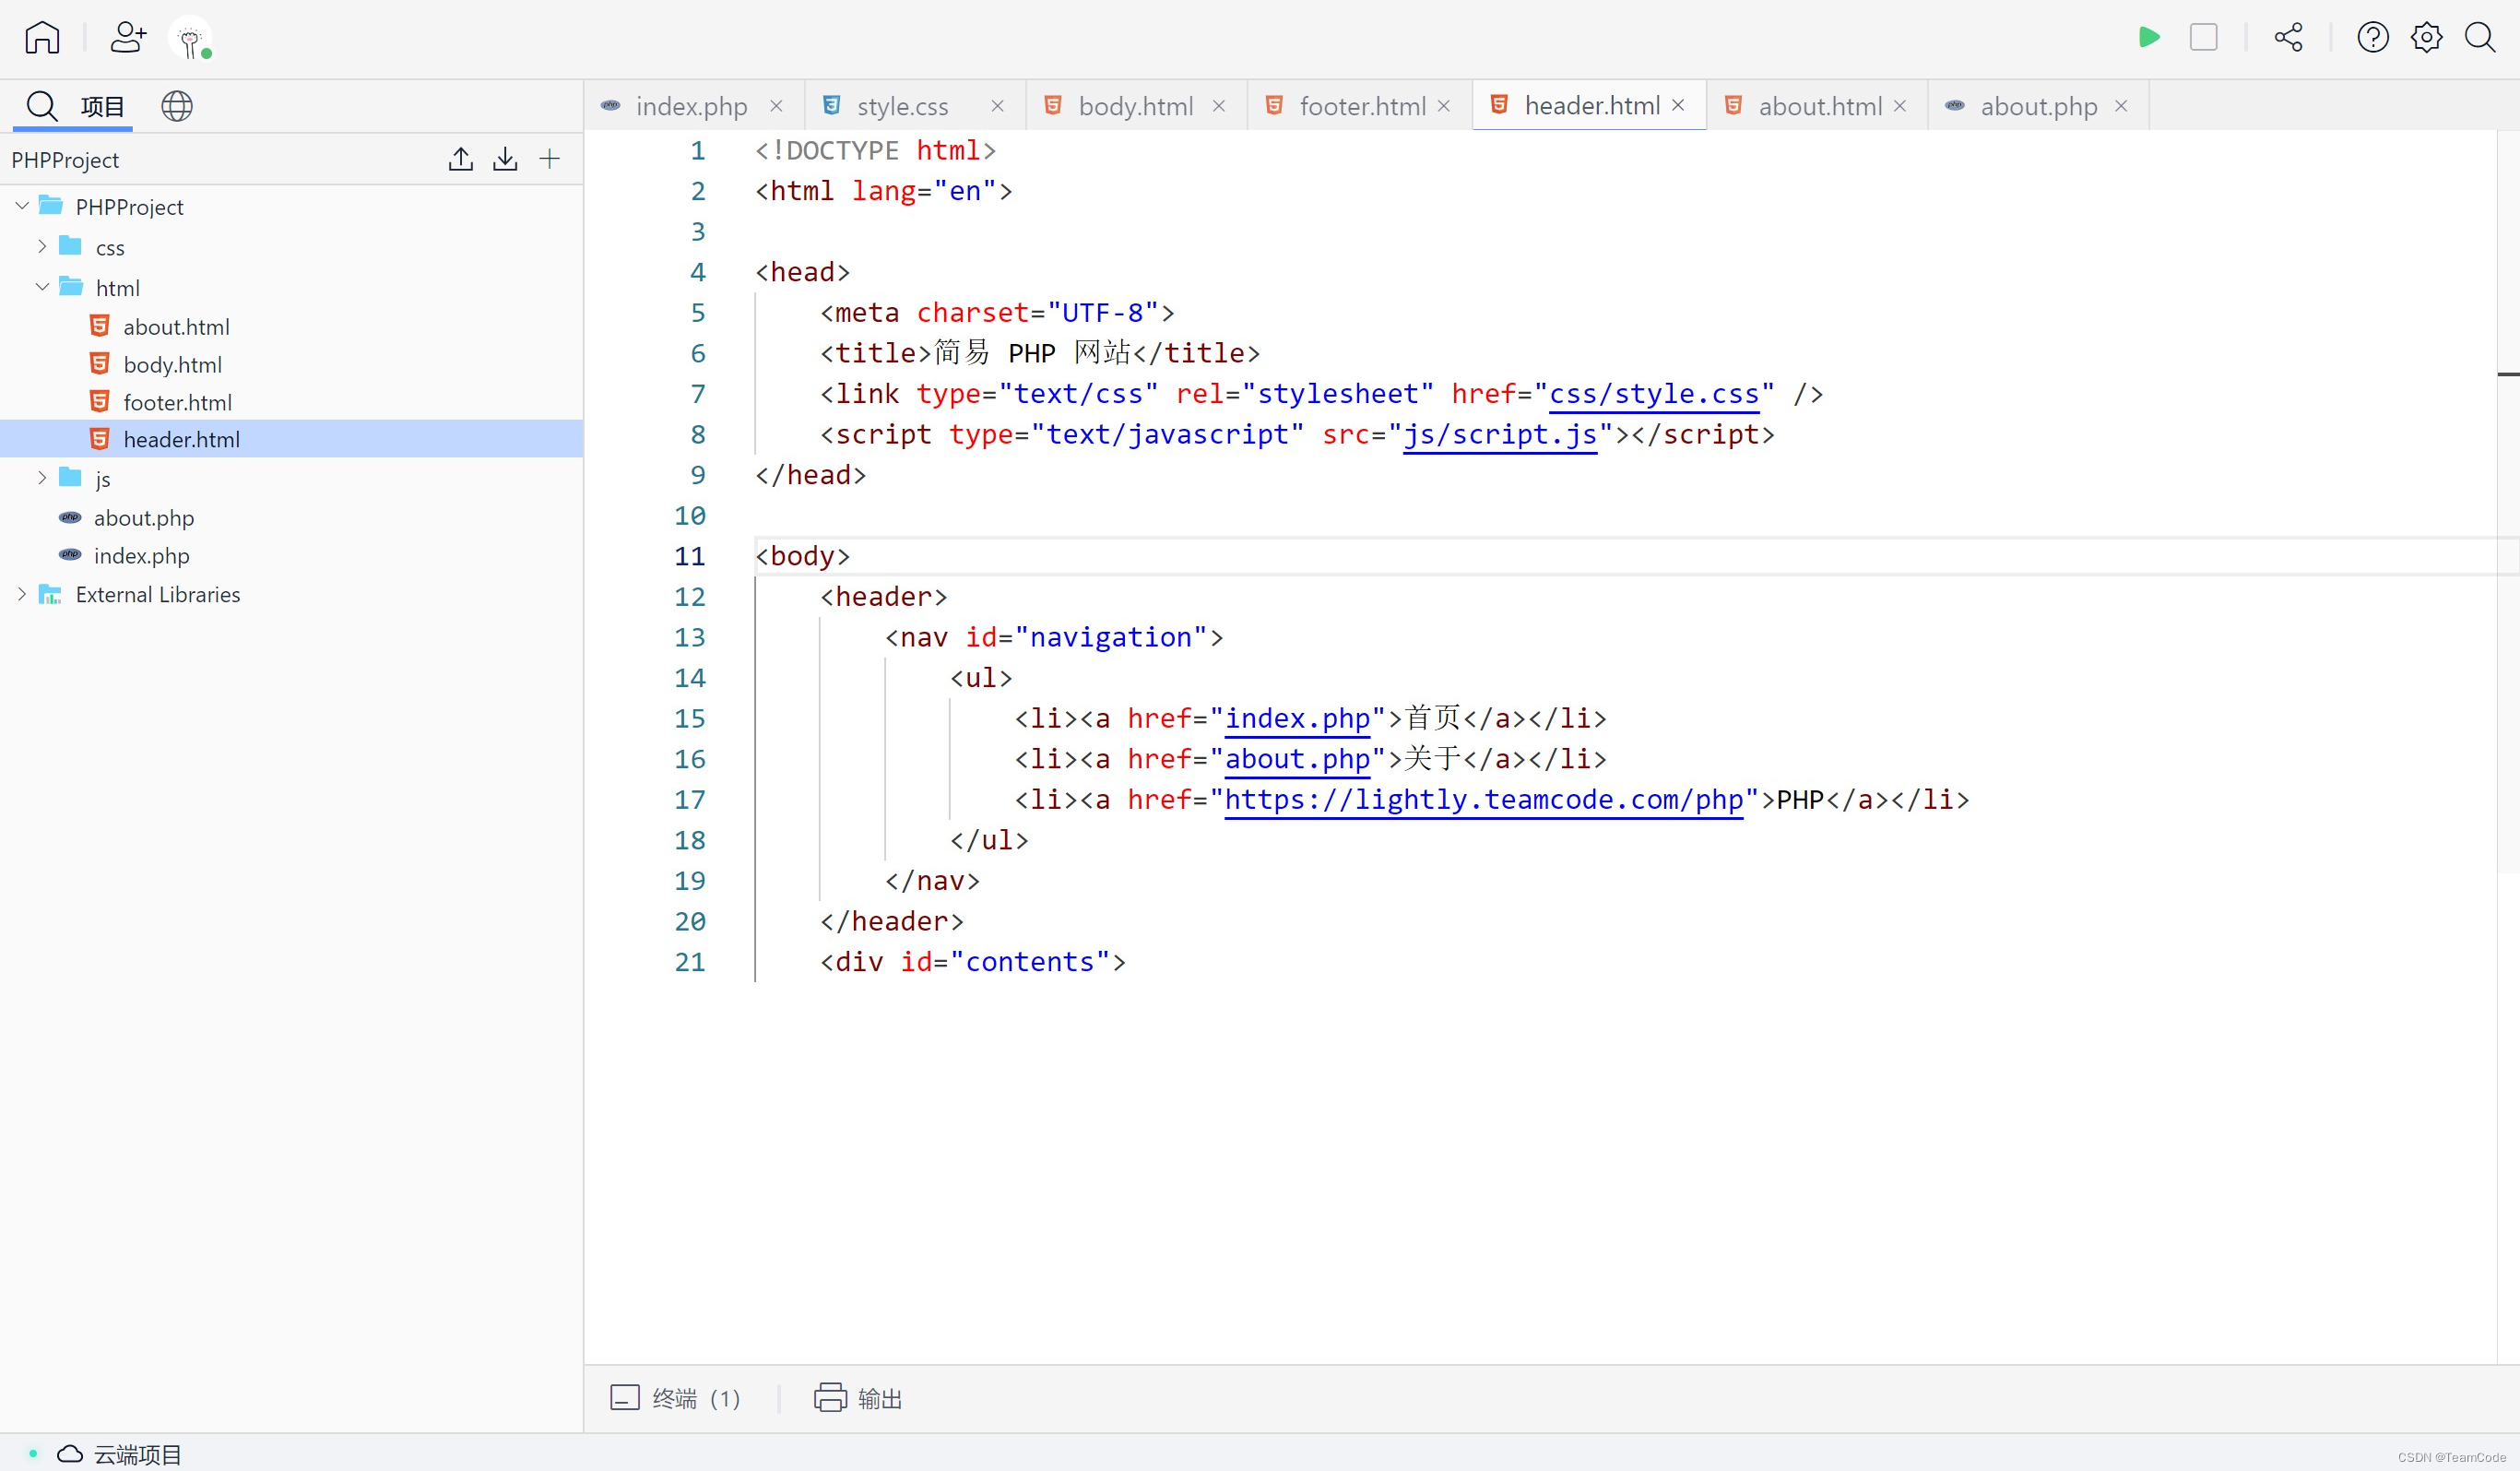Open the help icon in the top bar
Image resolution: width=2520 pixels, height=1471 pixels.
point(2372,38)
